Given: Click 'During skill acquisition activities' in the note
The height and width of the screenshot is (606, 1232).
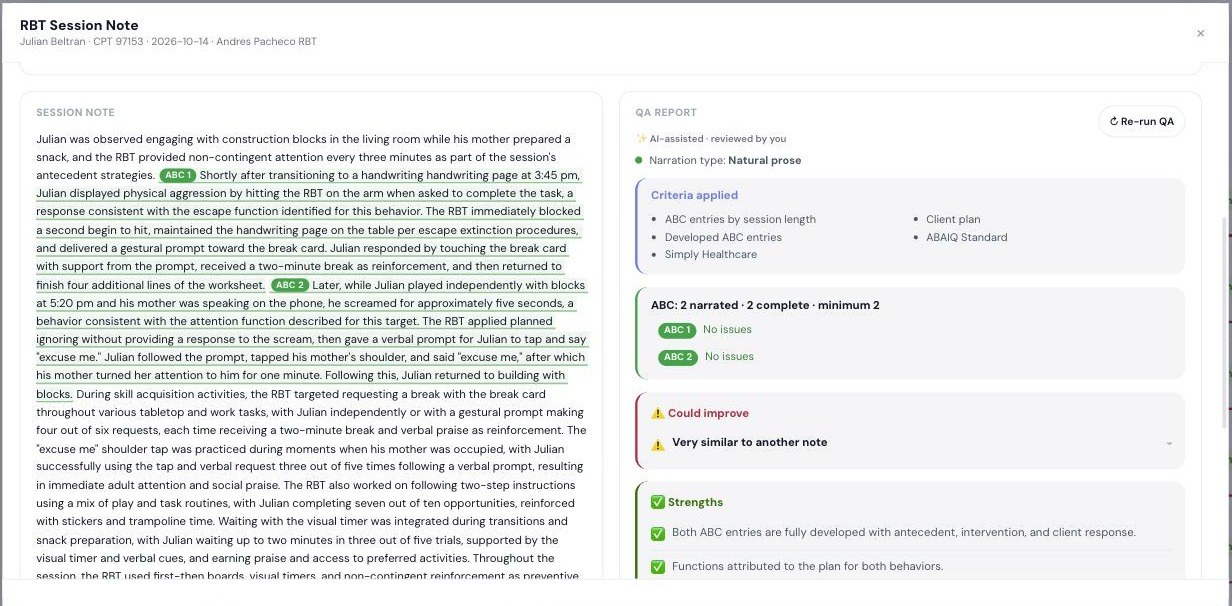Looking at the screenshot, I should click(x=169, y=394).
